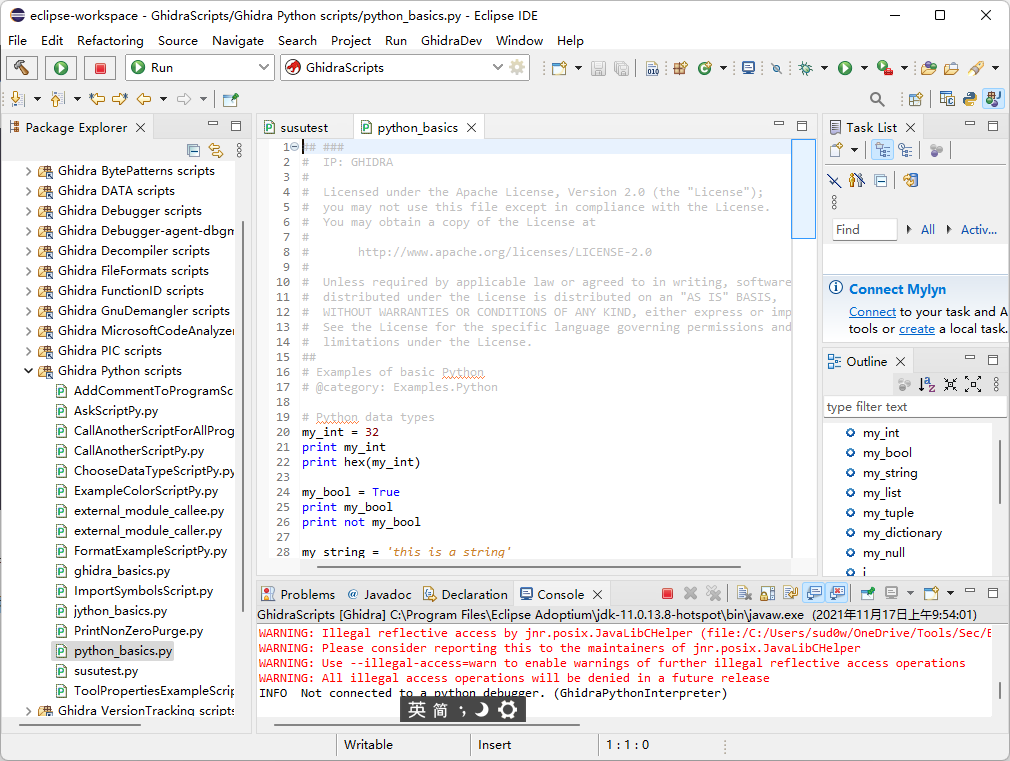The image size is (1010, 761).
Task: Click the New Java Class green C icon
Action: pyautogui.click(x=704, y=68)
